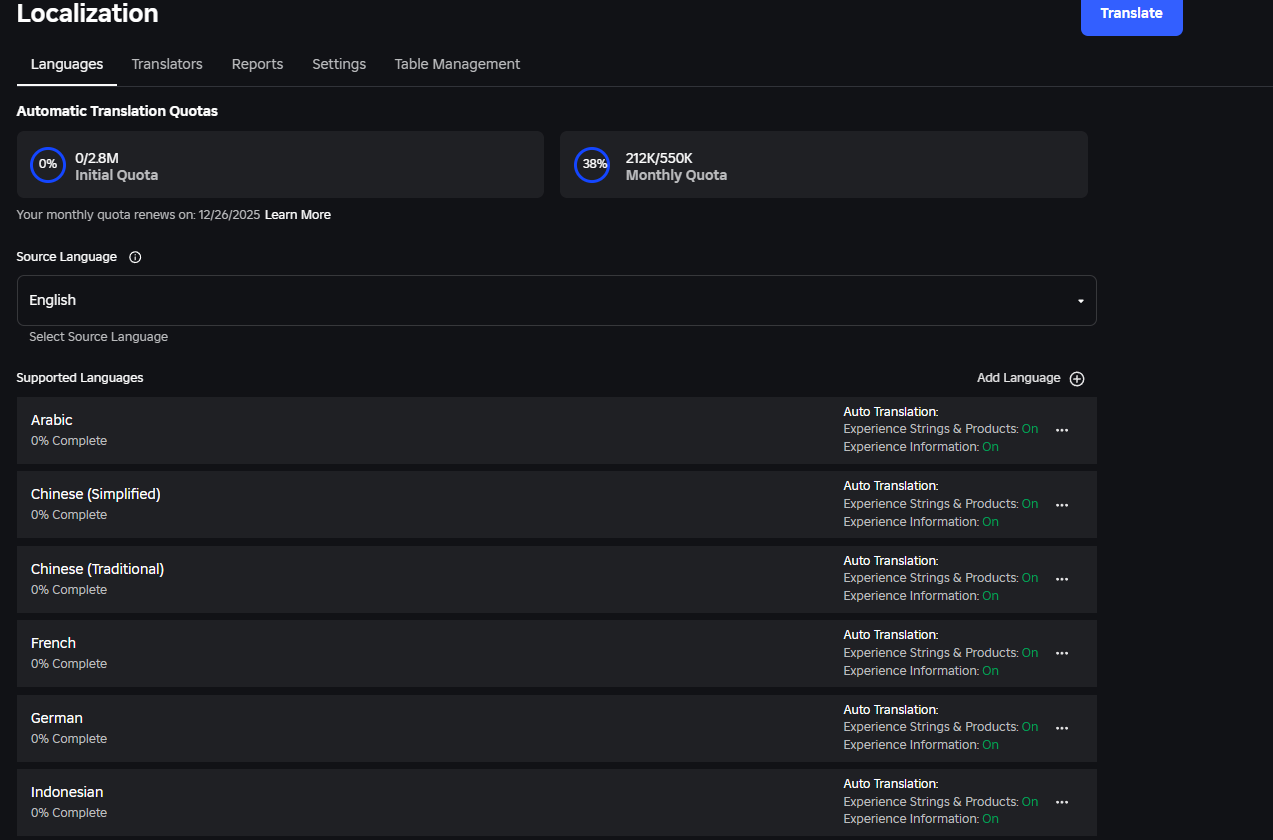Screen dimensions: 1273x840
Task: Click the Automatic Translation Quotas heading
Action: [x=117, y=111]
